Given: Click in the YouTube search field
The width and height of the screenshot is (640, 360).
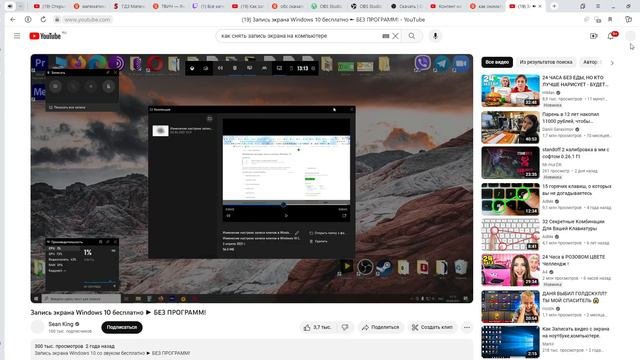Looking at the screenshot, I should click(x=300, y=36).
